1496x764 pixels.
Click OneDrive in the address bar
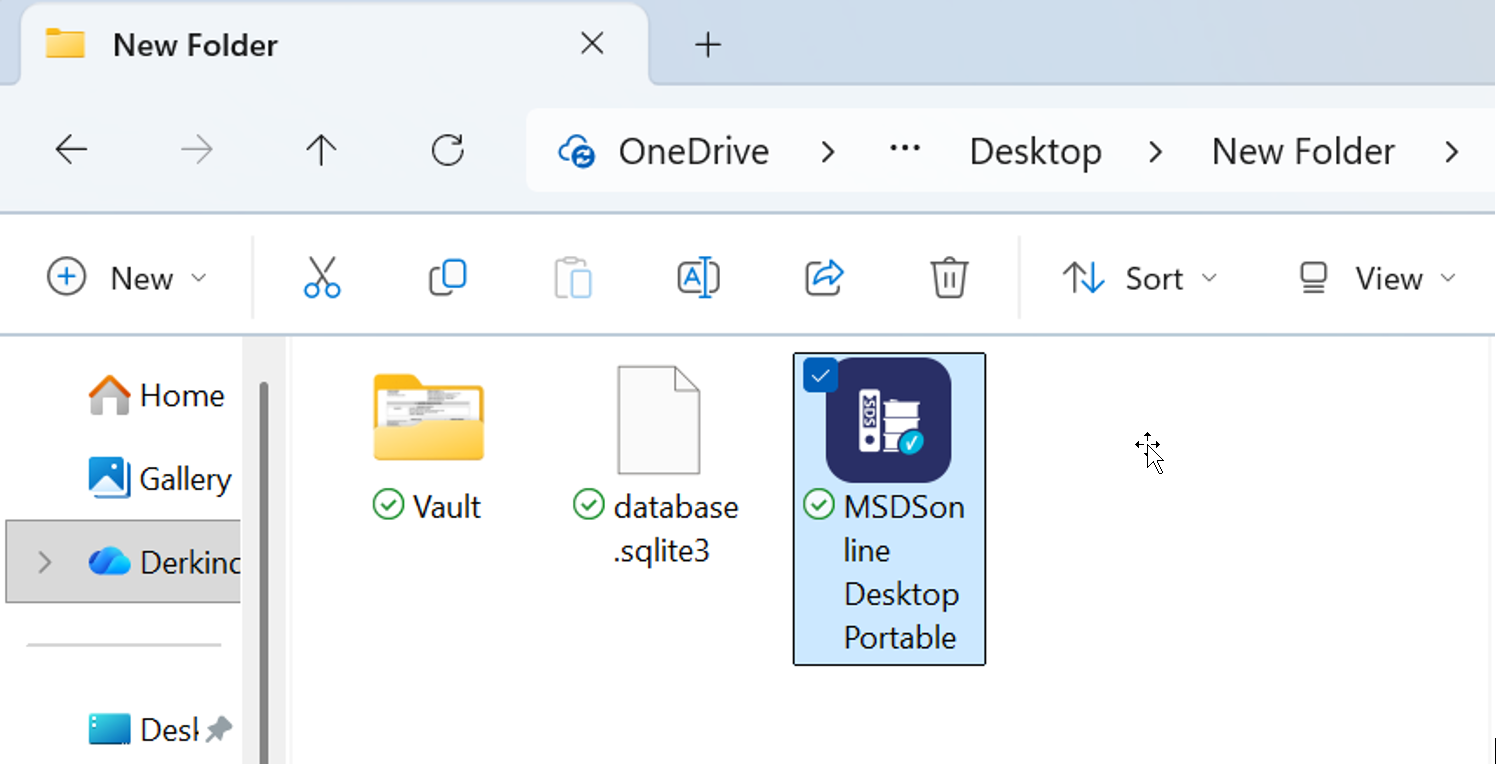(693, 152)
